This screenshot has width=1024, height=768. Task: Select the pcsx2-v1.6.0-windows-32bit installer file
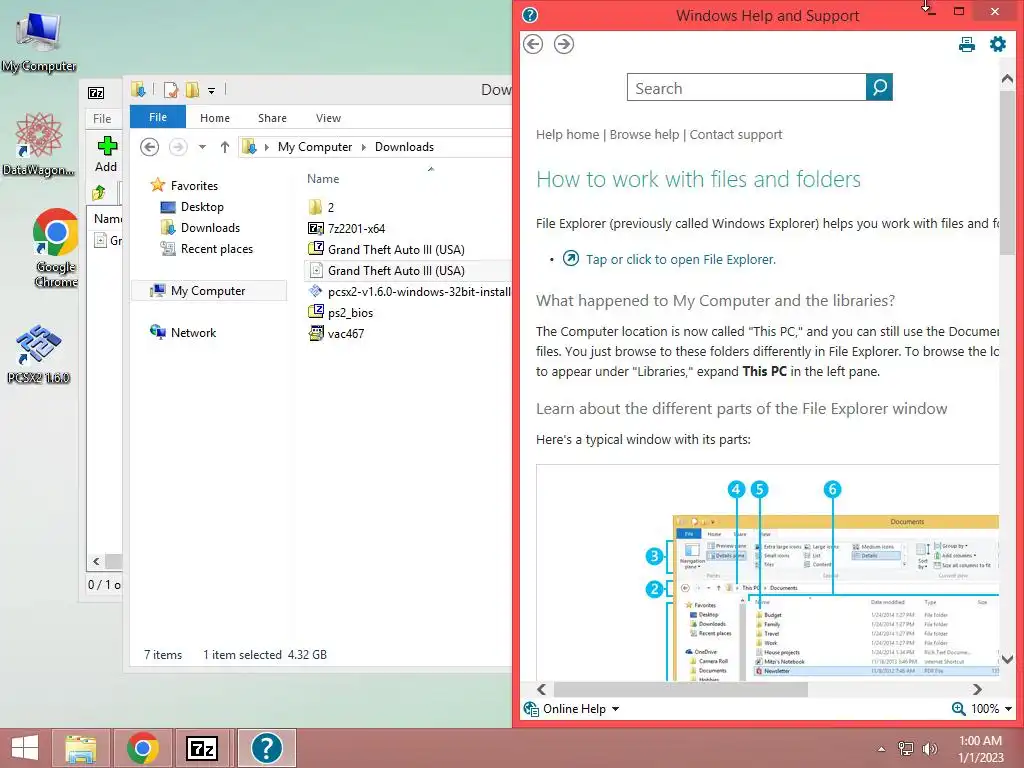409,291
